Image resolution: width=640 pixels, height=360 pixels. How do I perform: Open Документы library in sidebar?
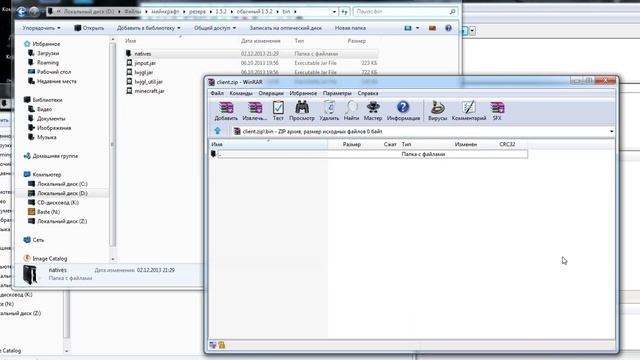pyautogui.click(x=51, y=118)
